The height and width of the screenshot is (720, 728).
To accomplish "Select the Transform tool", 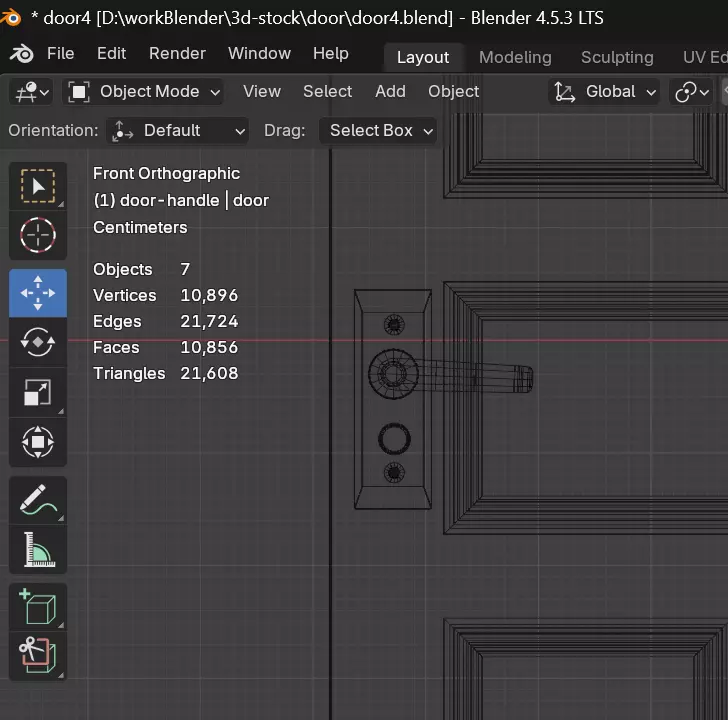I will [38, 442].
